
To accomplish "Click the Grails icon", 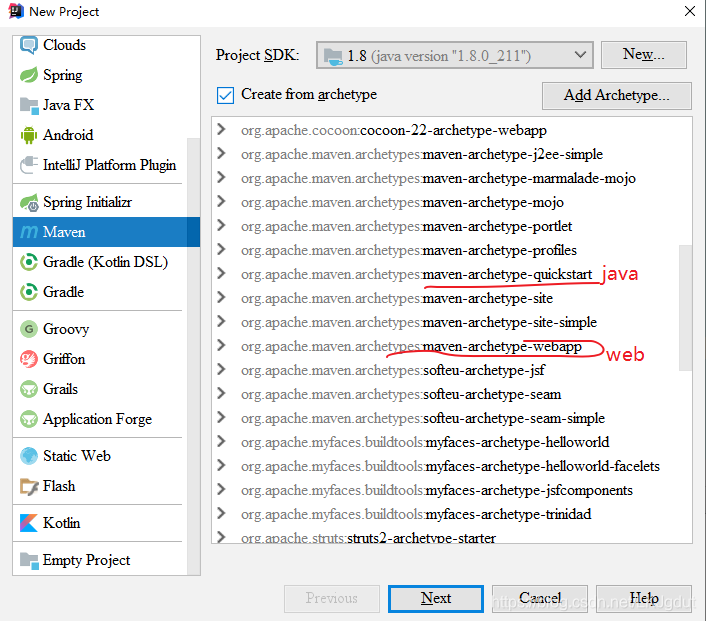I will [x=29, y=389].
